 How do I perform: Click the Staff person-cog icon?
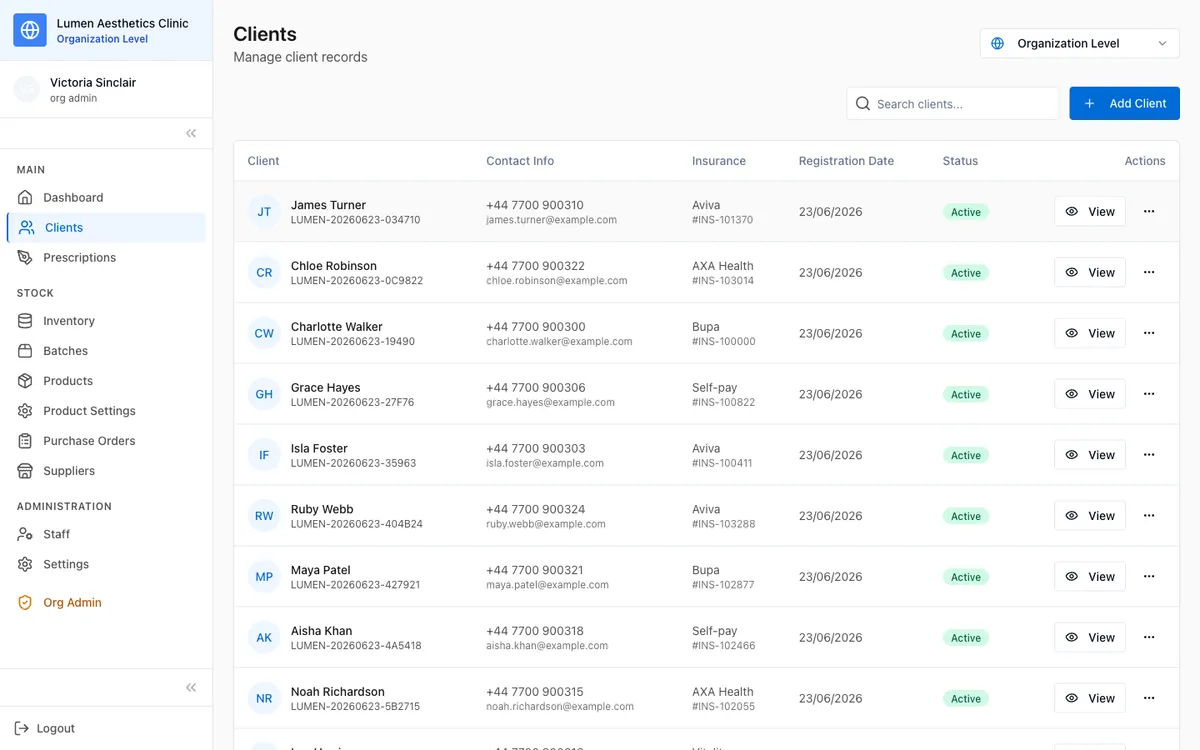pyautogui.click(x=25, y=534)
